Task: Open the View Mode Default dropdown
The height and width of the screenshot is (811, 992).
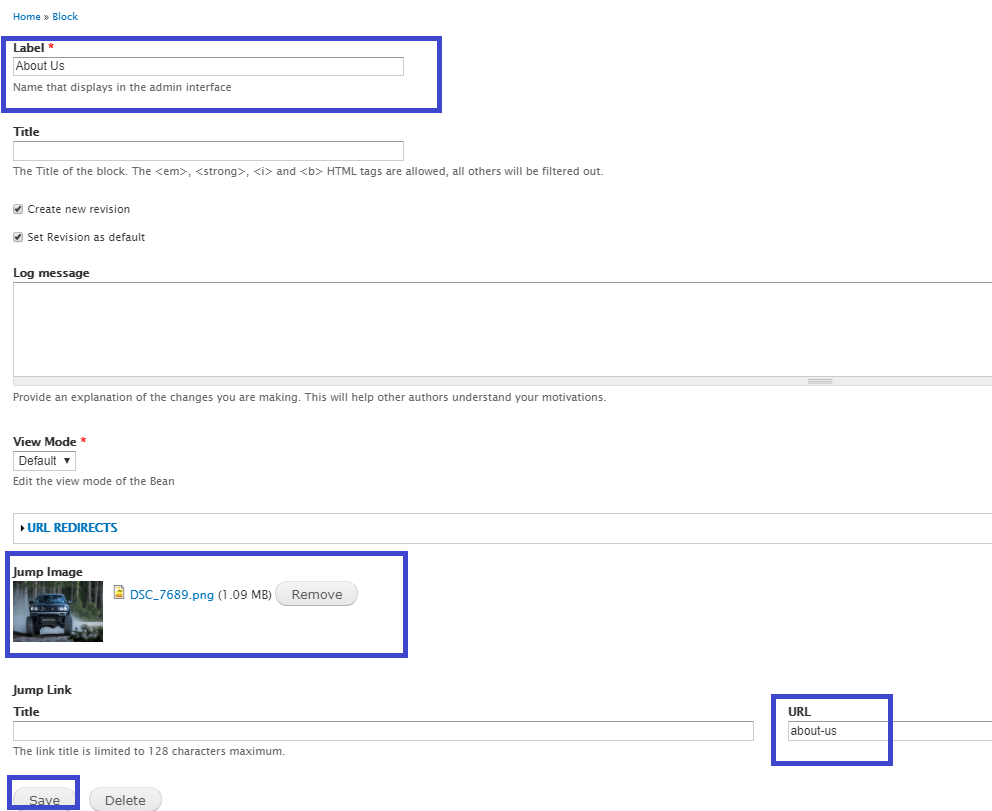Action: click(x=44, y=461)
